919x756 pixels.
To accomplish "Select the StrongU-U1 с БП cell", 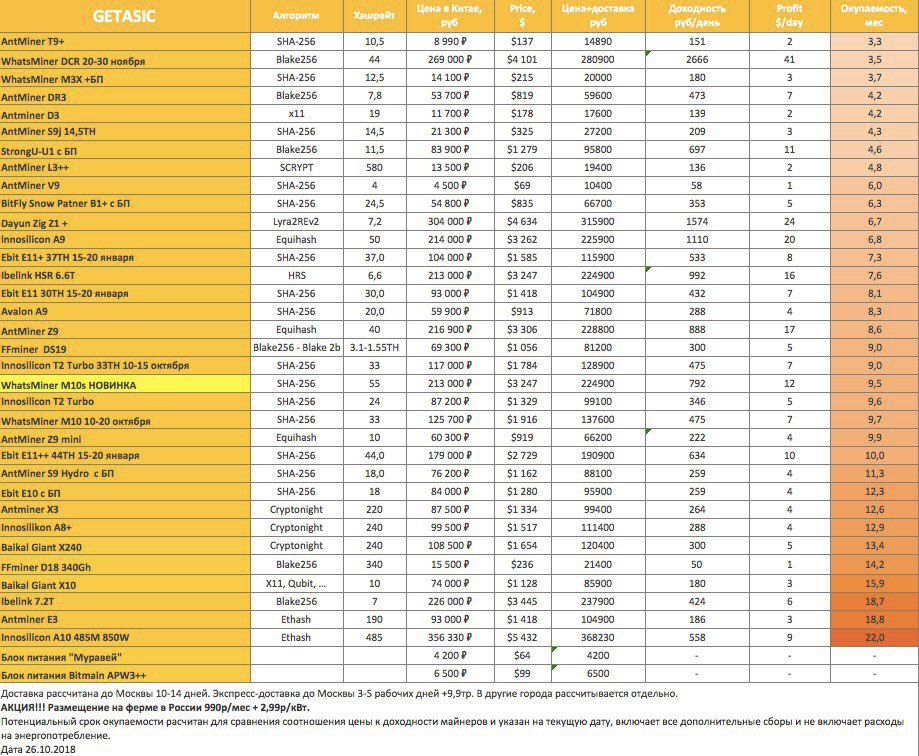I will 125,150.
